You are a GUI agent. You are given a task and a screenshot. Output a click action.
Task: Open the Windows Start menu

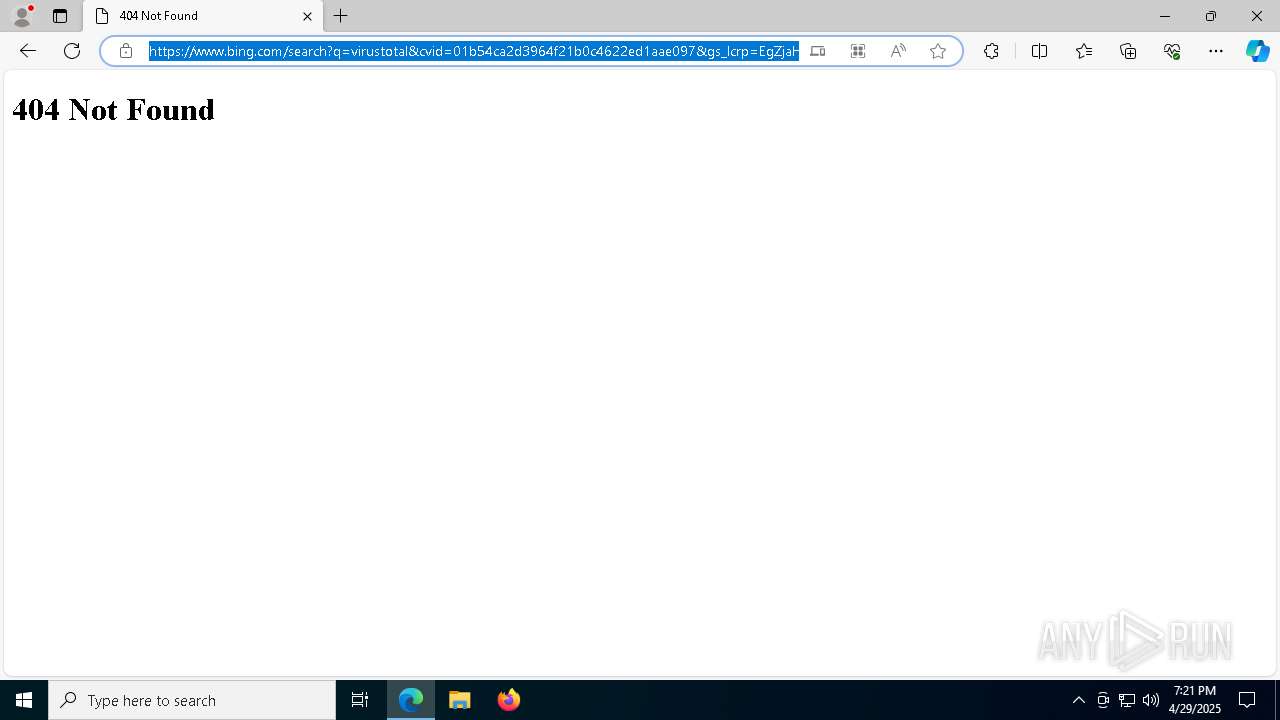(24, 700)
